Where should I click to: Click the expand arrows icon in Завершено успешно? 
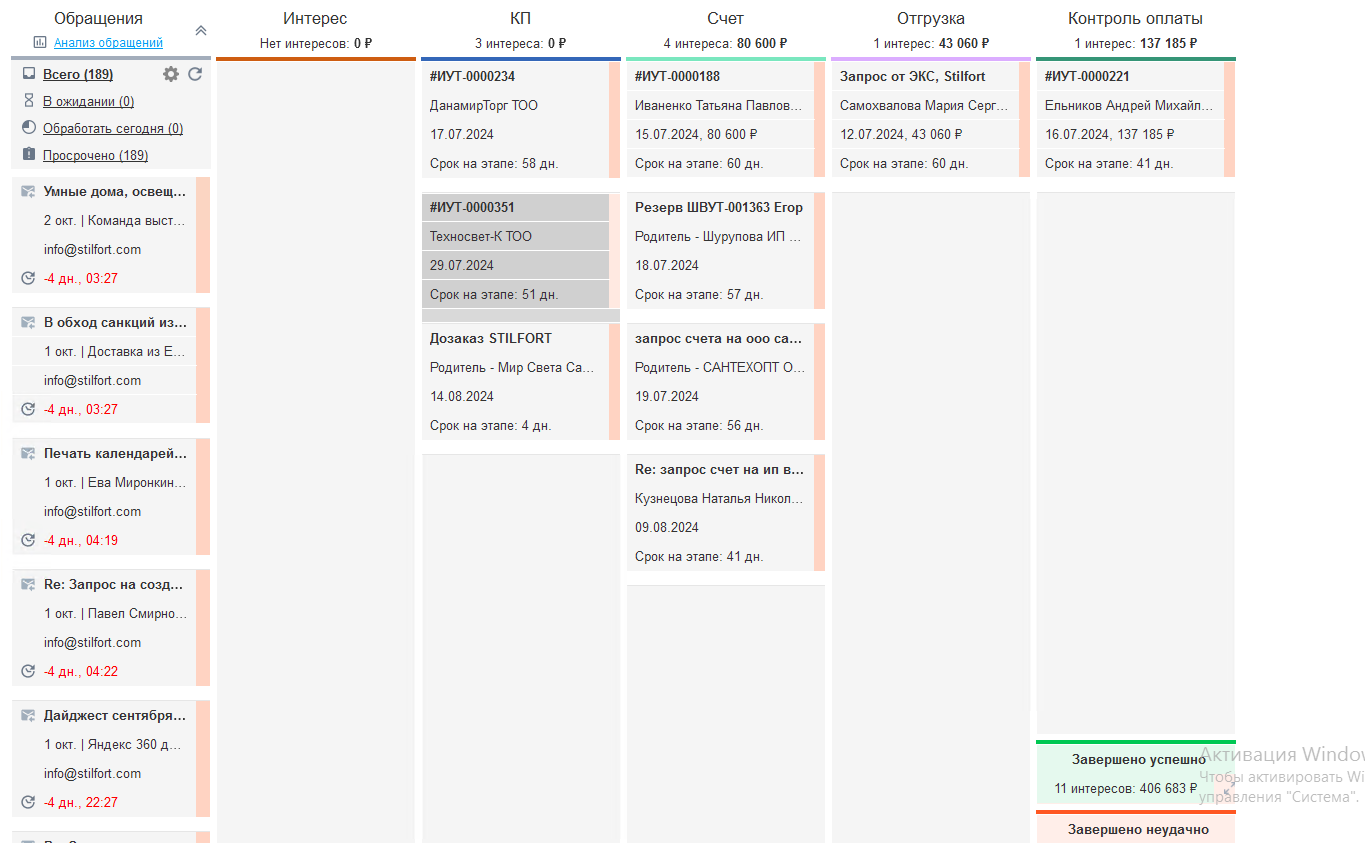click(1227, 788)
